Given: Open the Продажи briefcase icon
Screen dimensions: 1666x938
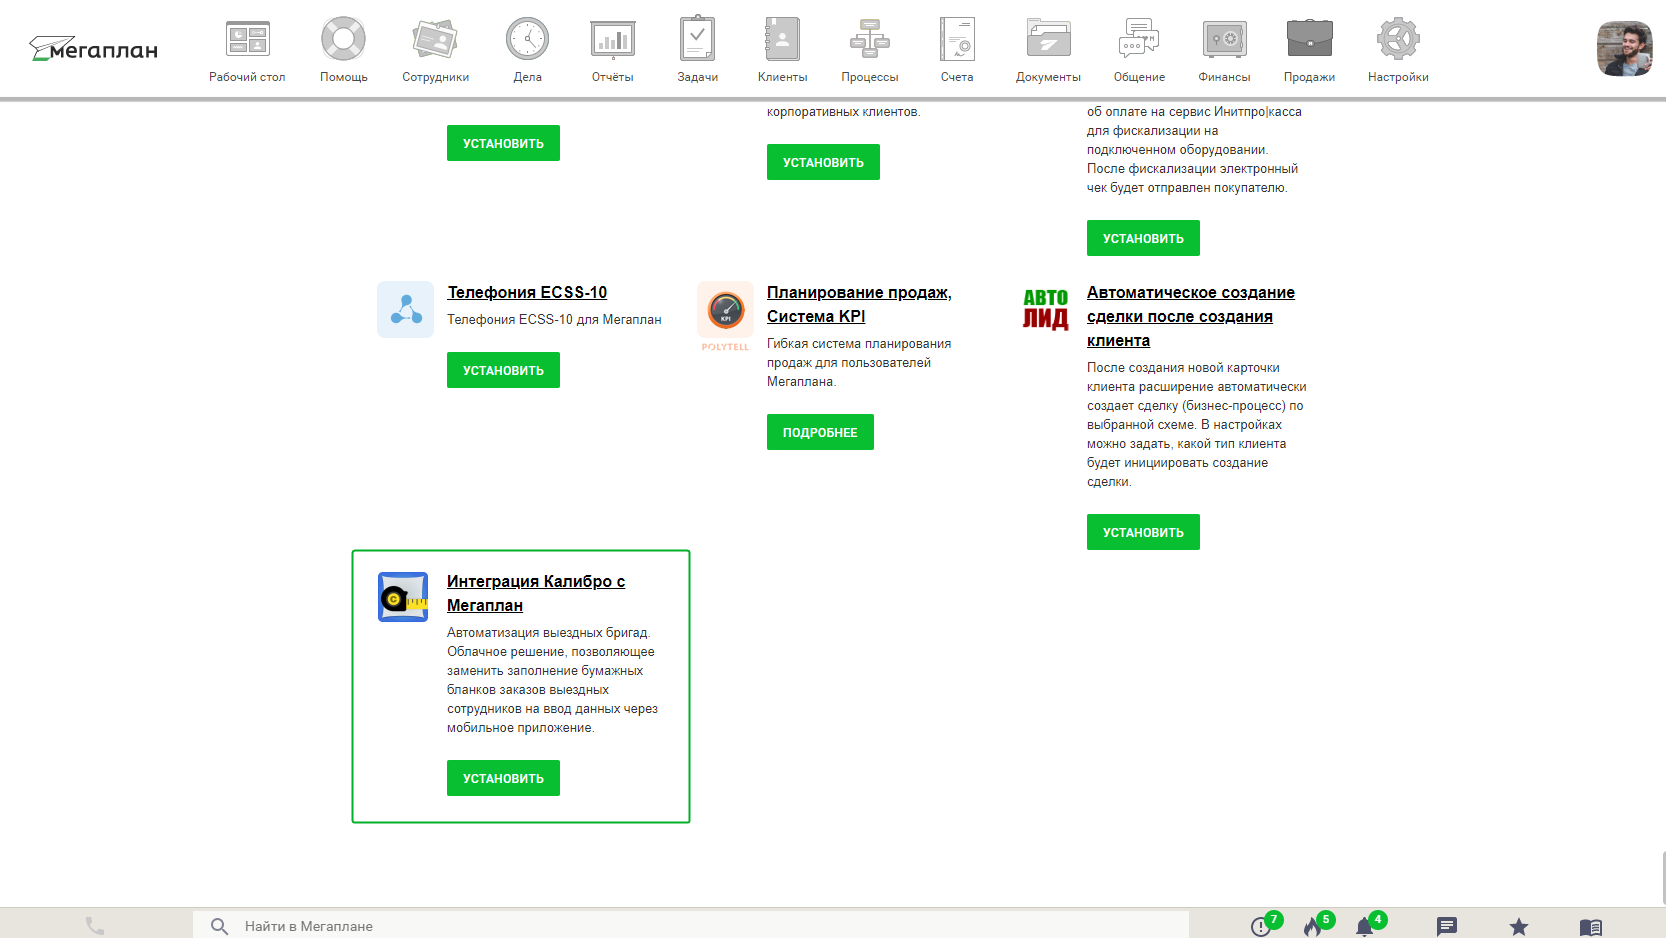Looking at the screenshot, I should click(1309, 39).
